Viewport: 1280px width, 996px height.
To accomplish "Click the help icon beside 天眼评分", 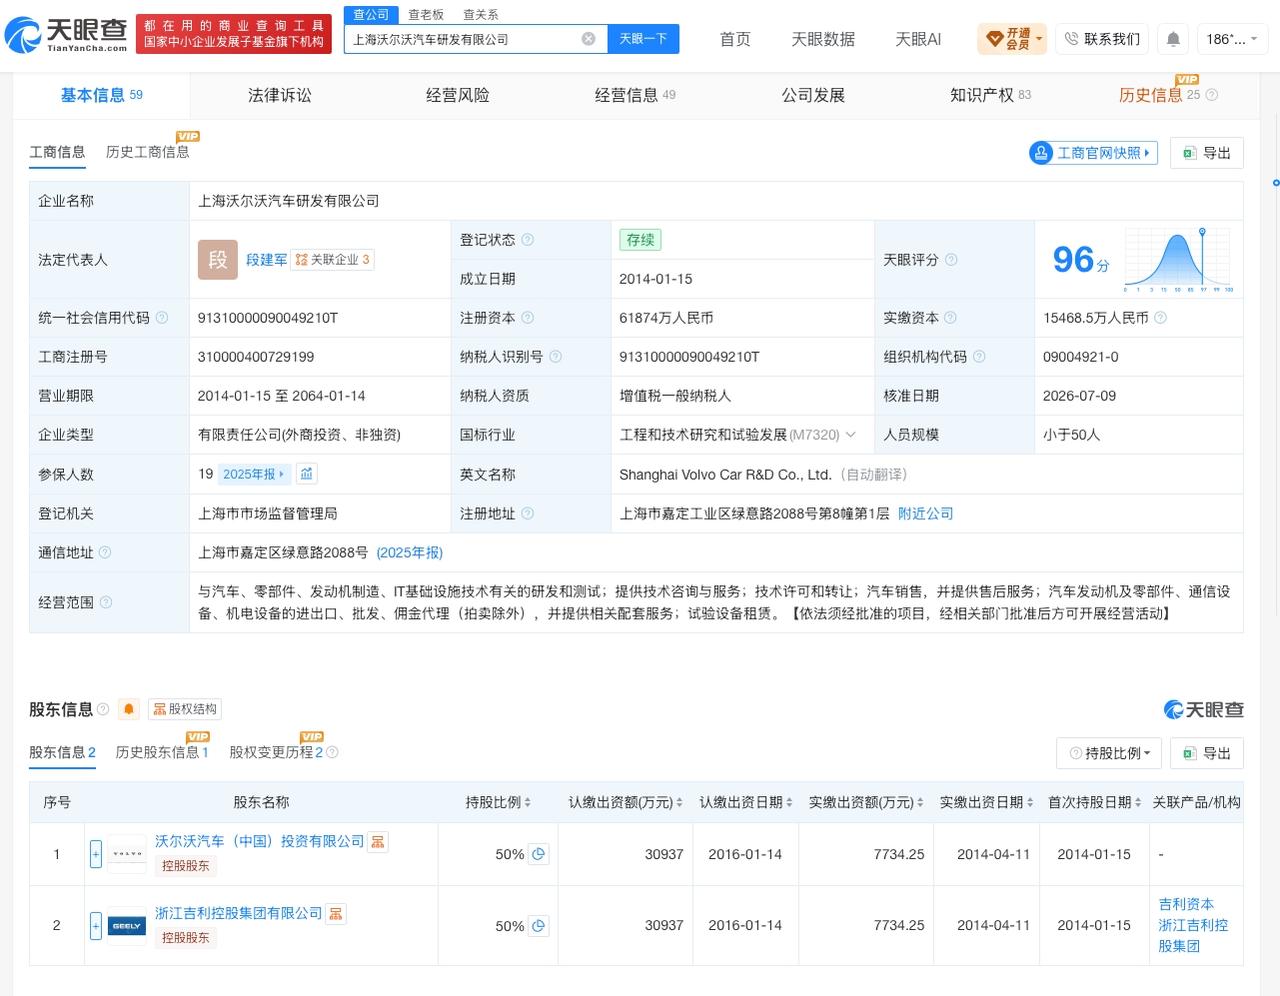I will pyautogui.click(x=951, y=260).
